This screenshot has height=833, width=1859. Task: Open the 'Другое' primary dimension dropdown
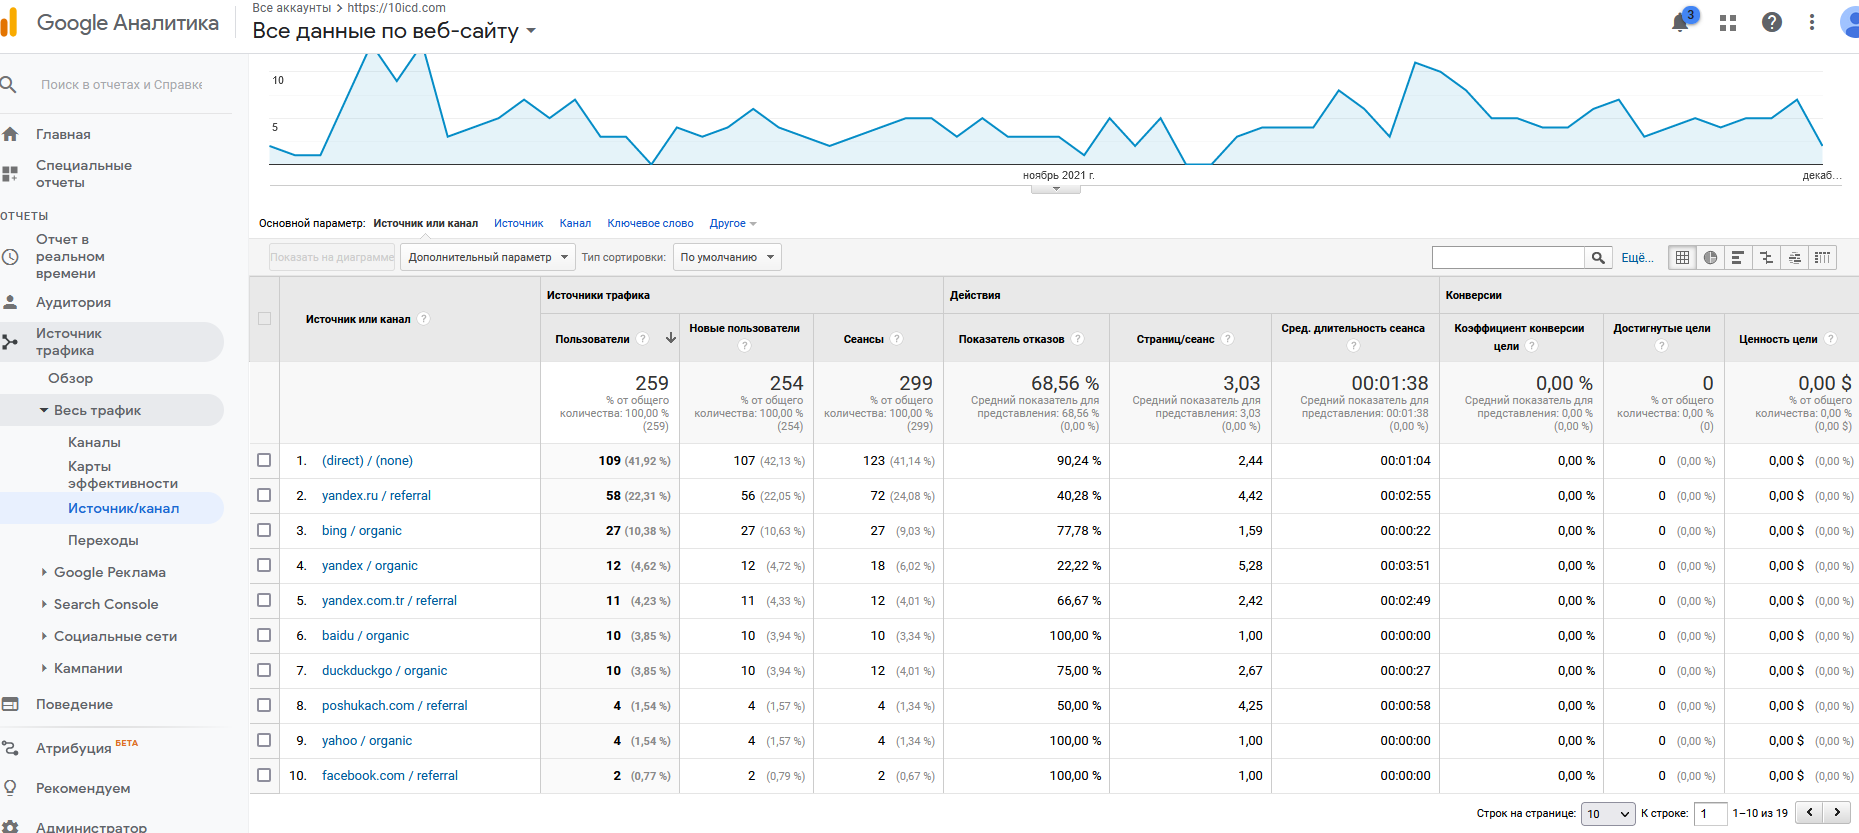click(733, 223)
